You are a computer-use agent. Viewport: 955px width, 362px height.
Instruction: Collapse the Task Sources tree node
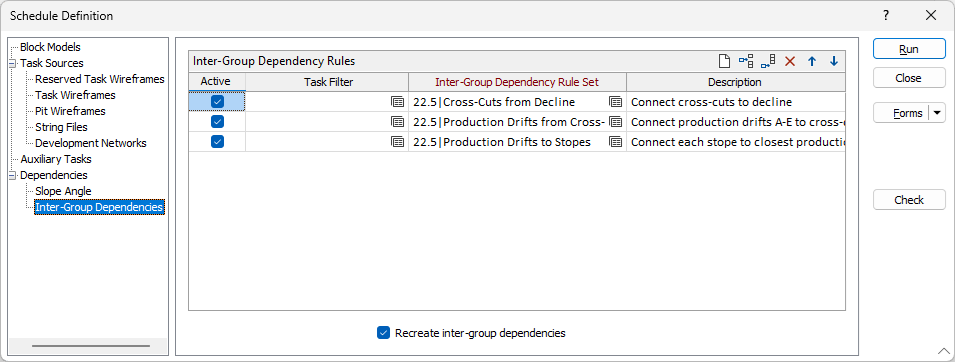pos(12,63)
